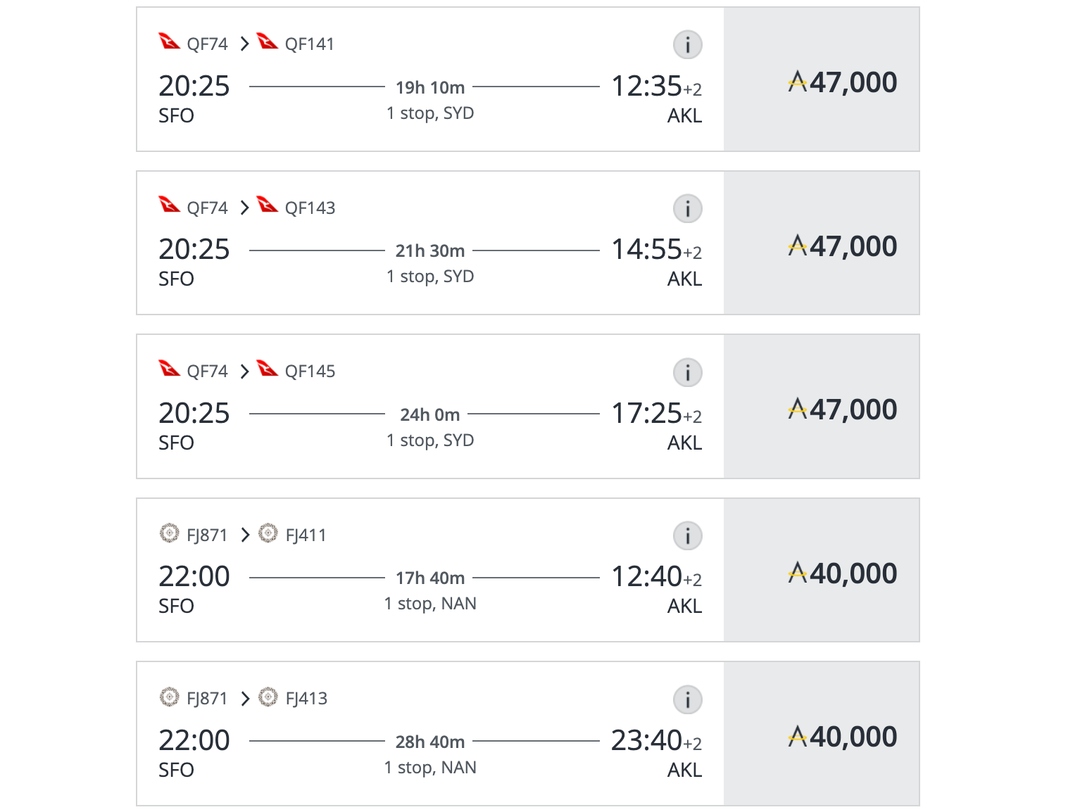Open the info icon for the FJ411 connection
Image resolution: width=1080 pixels, height=812 pixels.
point(687,536)
